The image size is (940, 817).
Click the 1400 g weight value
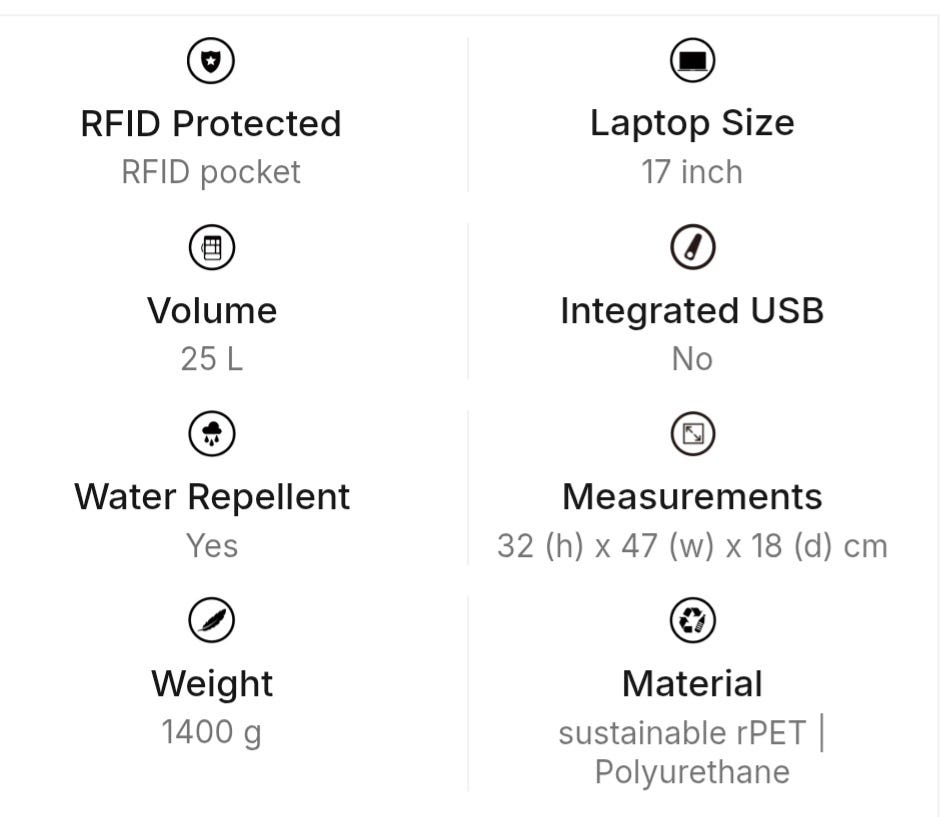click(x=212, y=732)
